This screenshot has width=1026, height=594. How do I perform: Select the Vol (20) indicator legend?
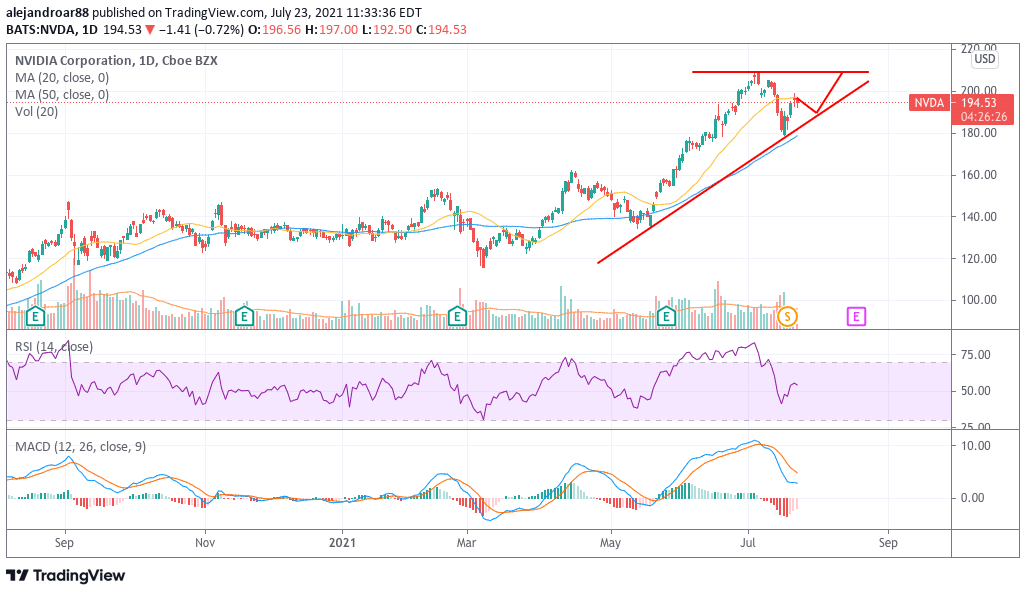(37, 111)
